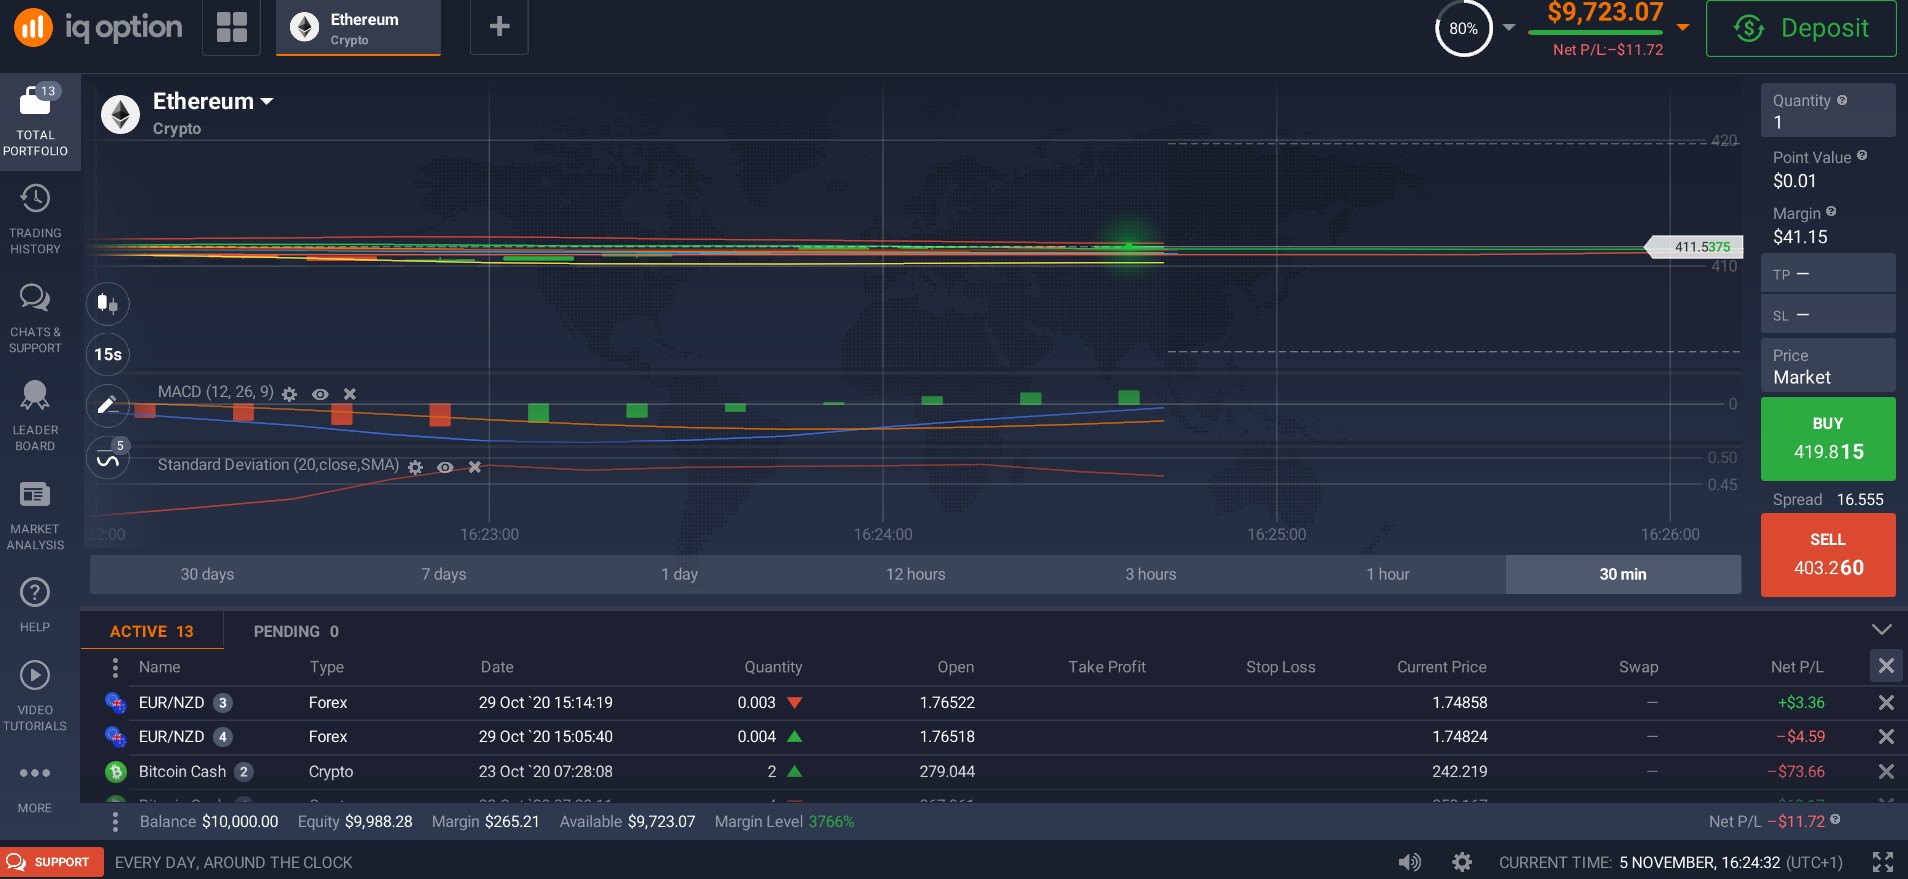Set Stop Loss in SL field

(x=1828, y=315)
